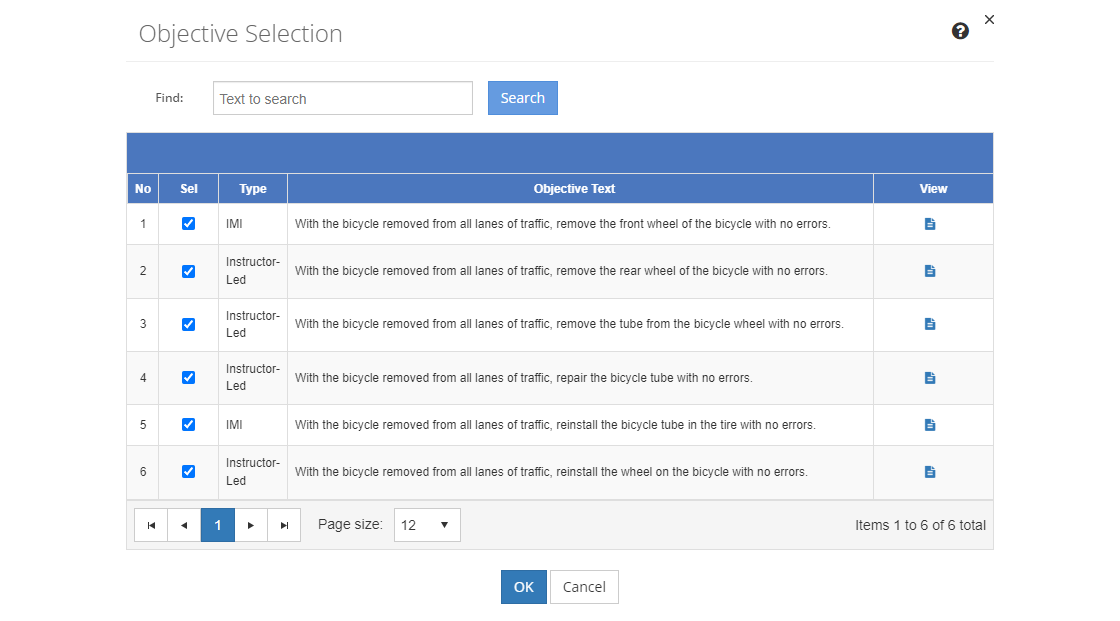Uncheck objective 6 reinstall wheel checkbox

tap(189, 472)
